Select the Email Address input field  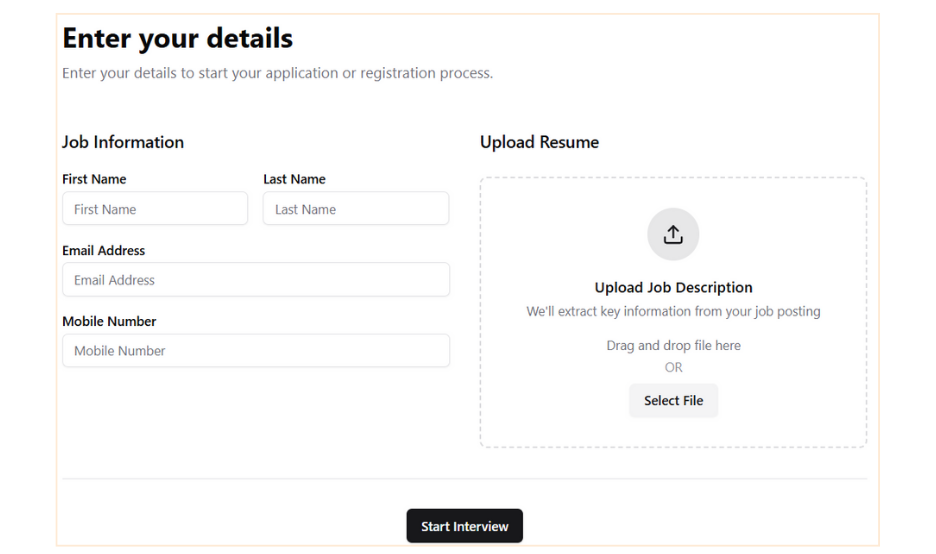coord(255,280)
